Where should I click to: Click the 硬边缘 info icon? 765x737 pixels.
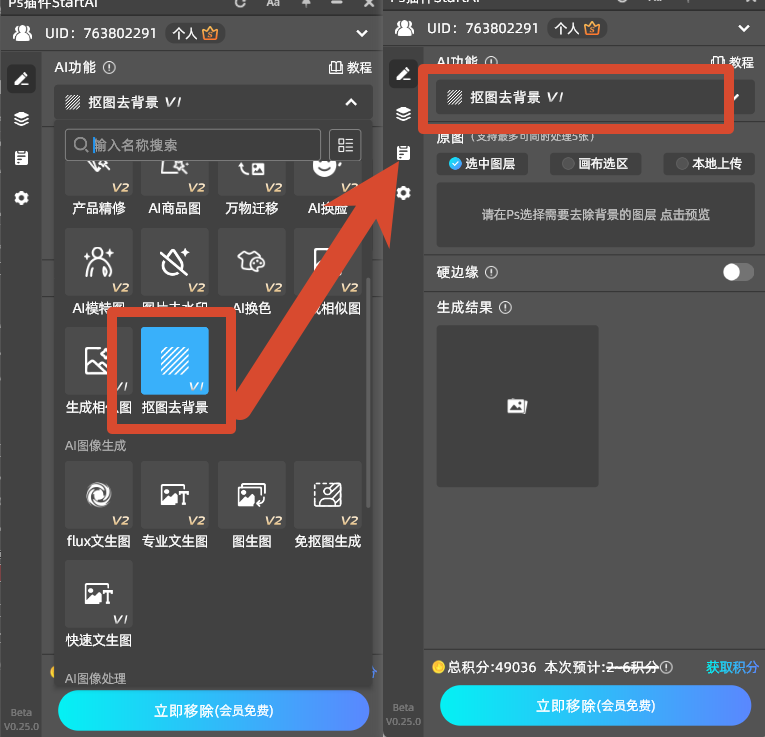click(x=491, y=272)
